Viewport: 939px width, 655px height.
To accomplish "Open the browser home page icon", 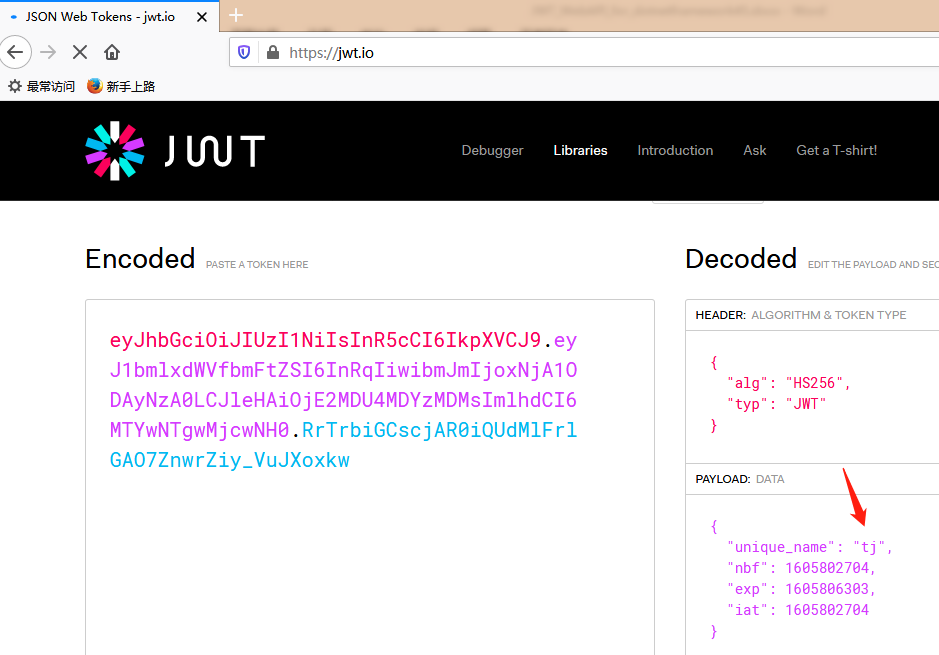I will [112, 53].
